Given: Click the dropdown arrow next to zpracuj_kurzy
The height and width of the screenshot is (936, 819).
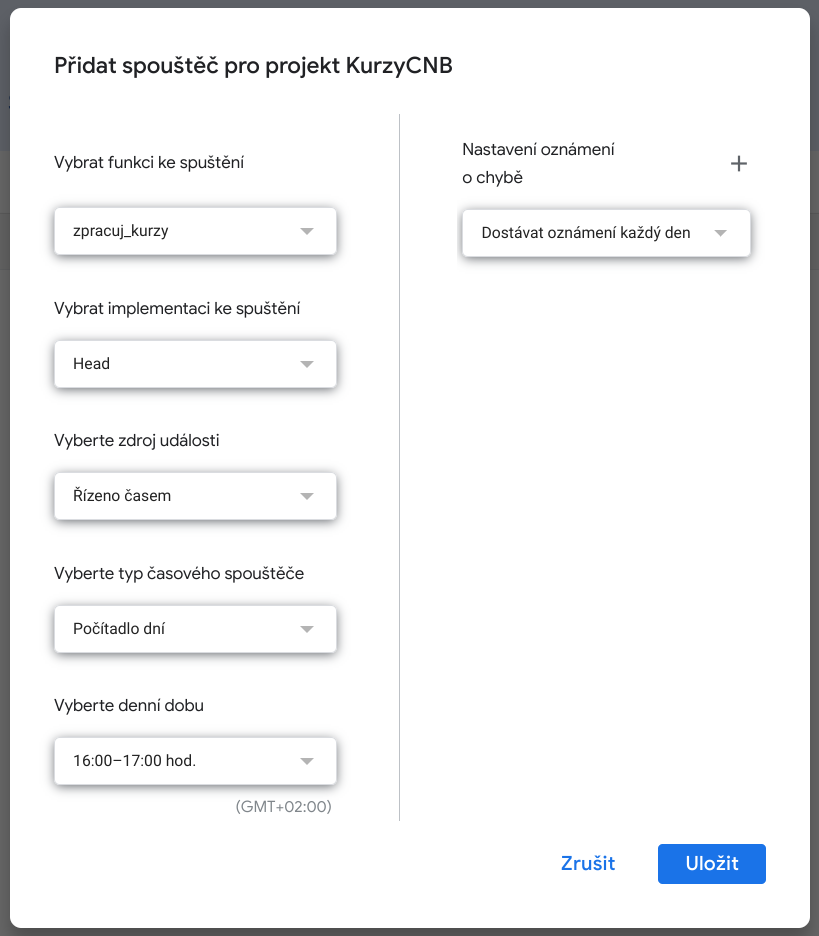Looking at the screenshot, I should (x=307, y=231).
